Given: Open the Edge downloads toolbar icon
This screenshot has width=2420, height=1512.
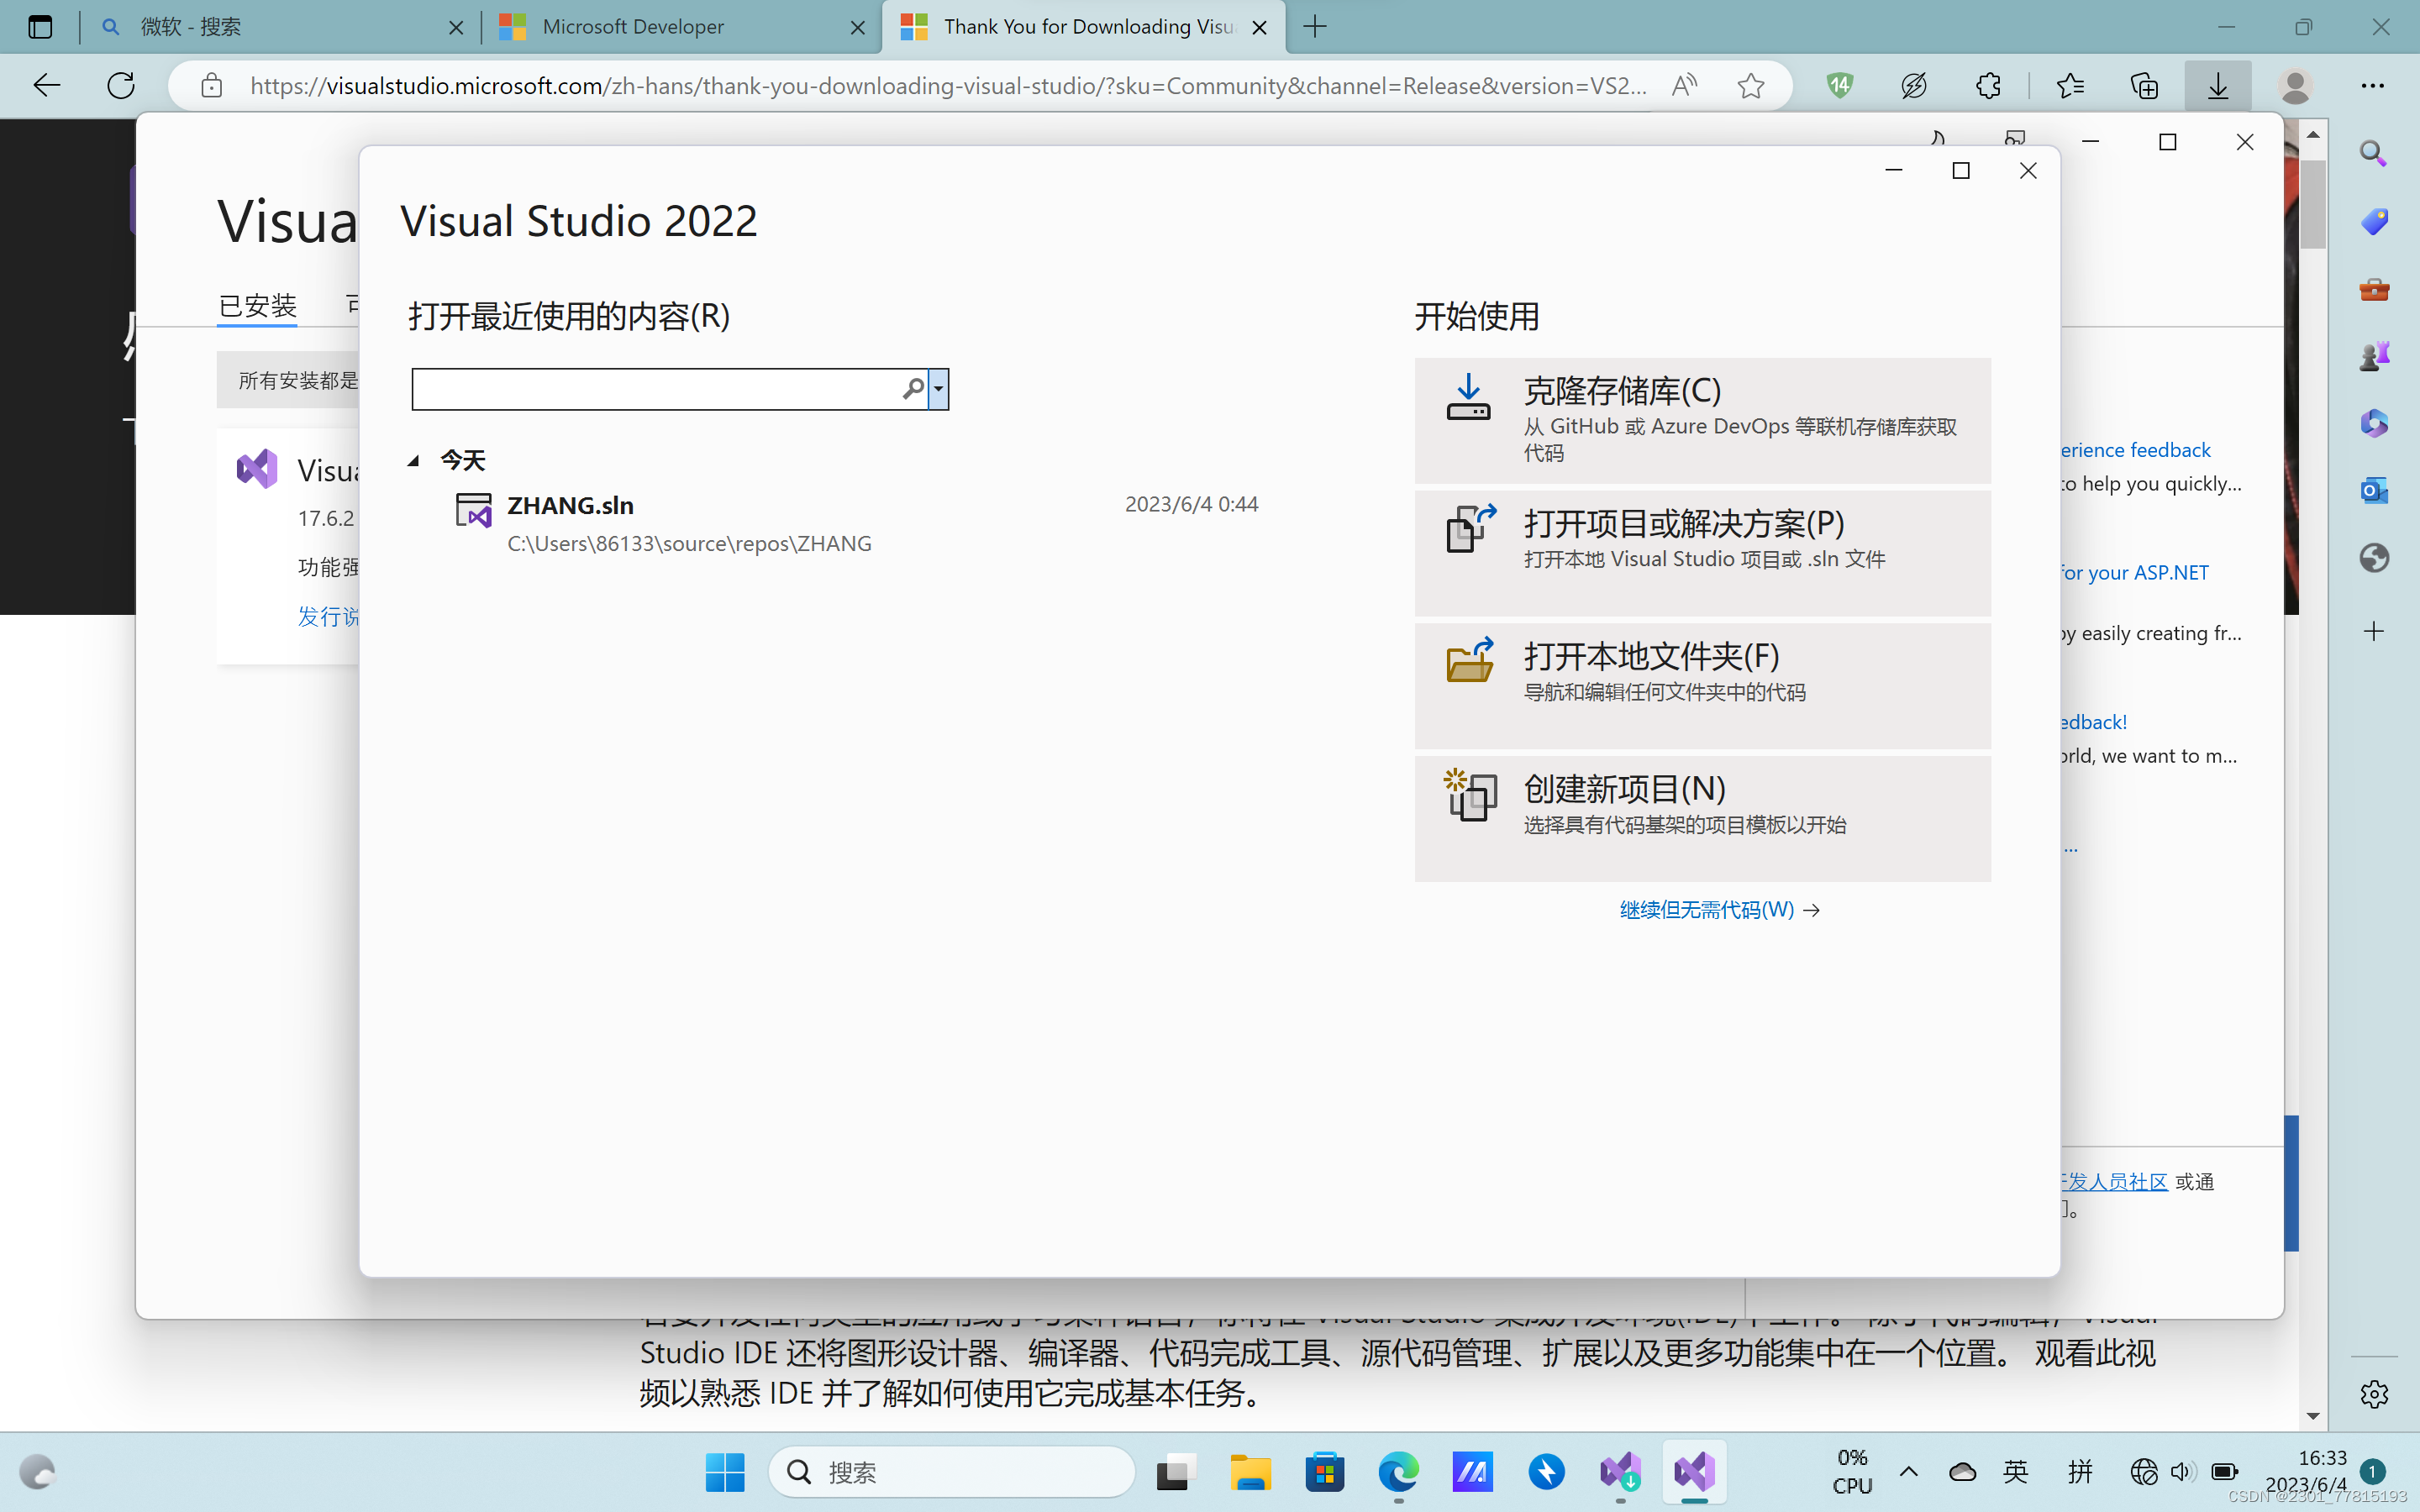Looking at the screenshot, I should (x=2217, y=86).
